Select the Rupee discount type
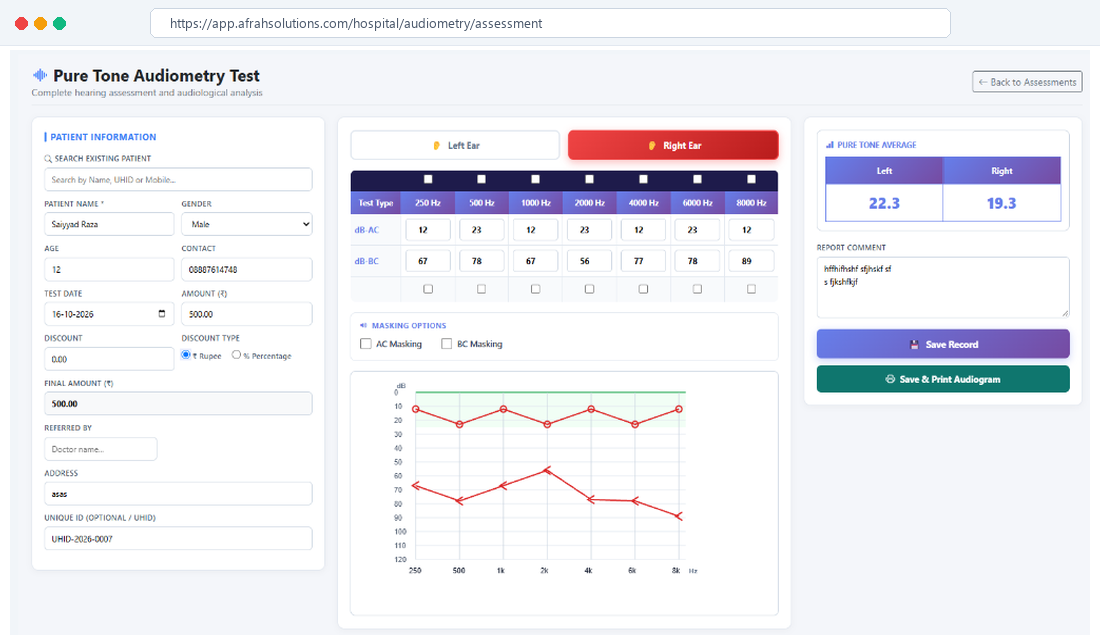1100x640 pixels. tap(186, 355)
